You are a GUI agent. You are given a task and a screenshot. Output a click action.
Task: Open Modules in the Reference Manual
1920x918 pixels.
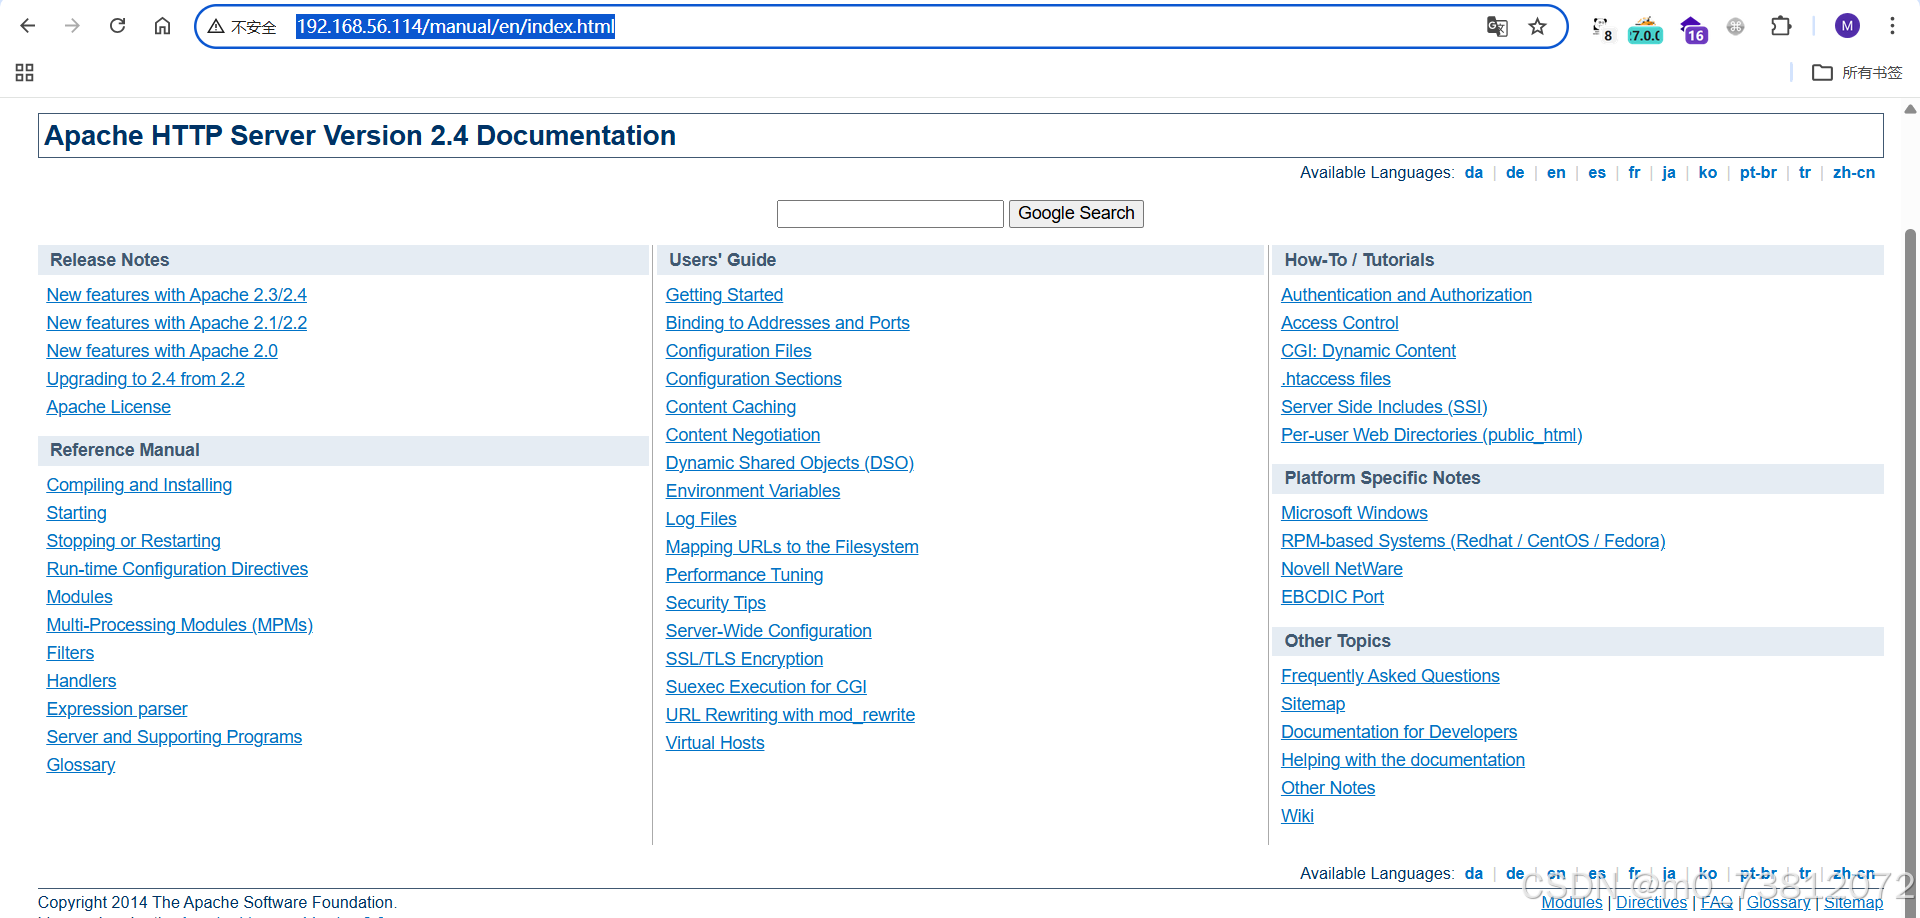[79, 597]
